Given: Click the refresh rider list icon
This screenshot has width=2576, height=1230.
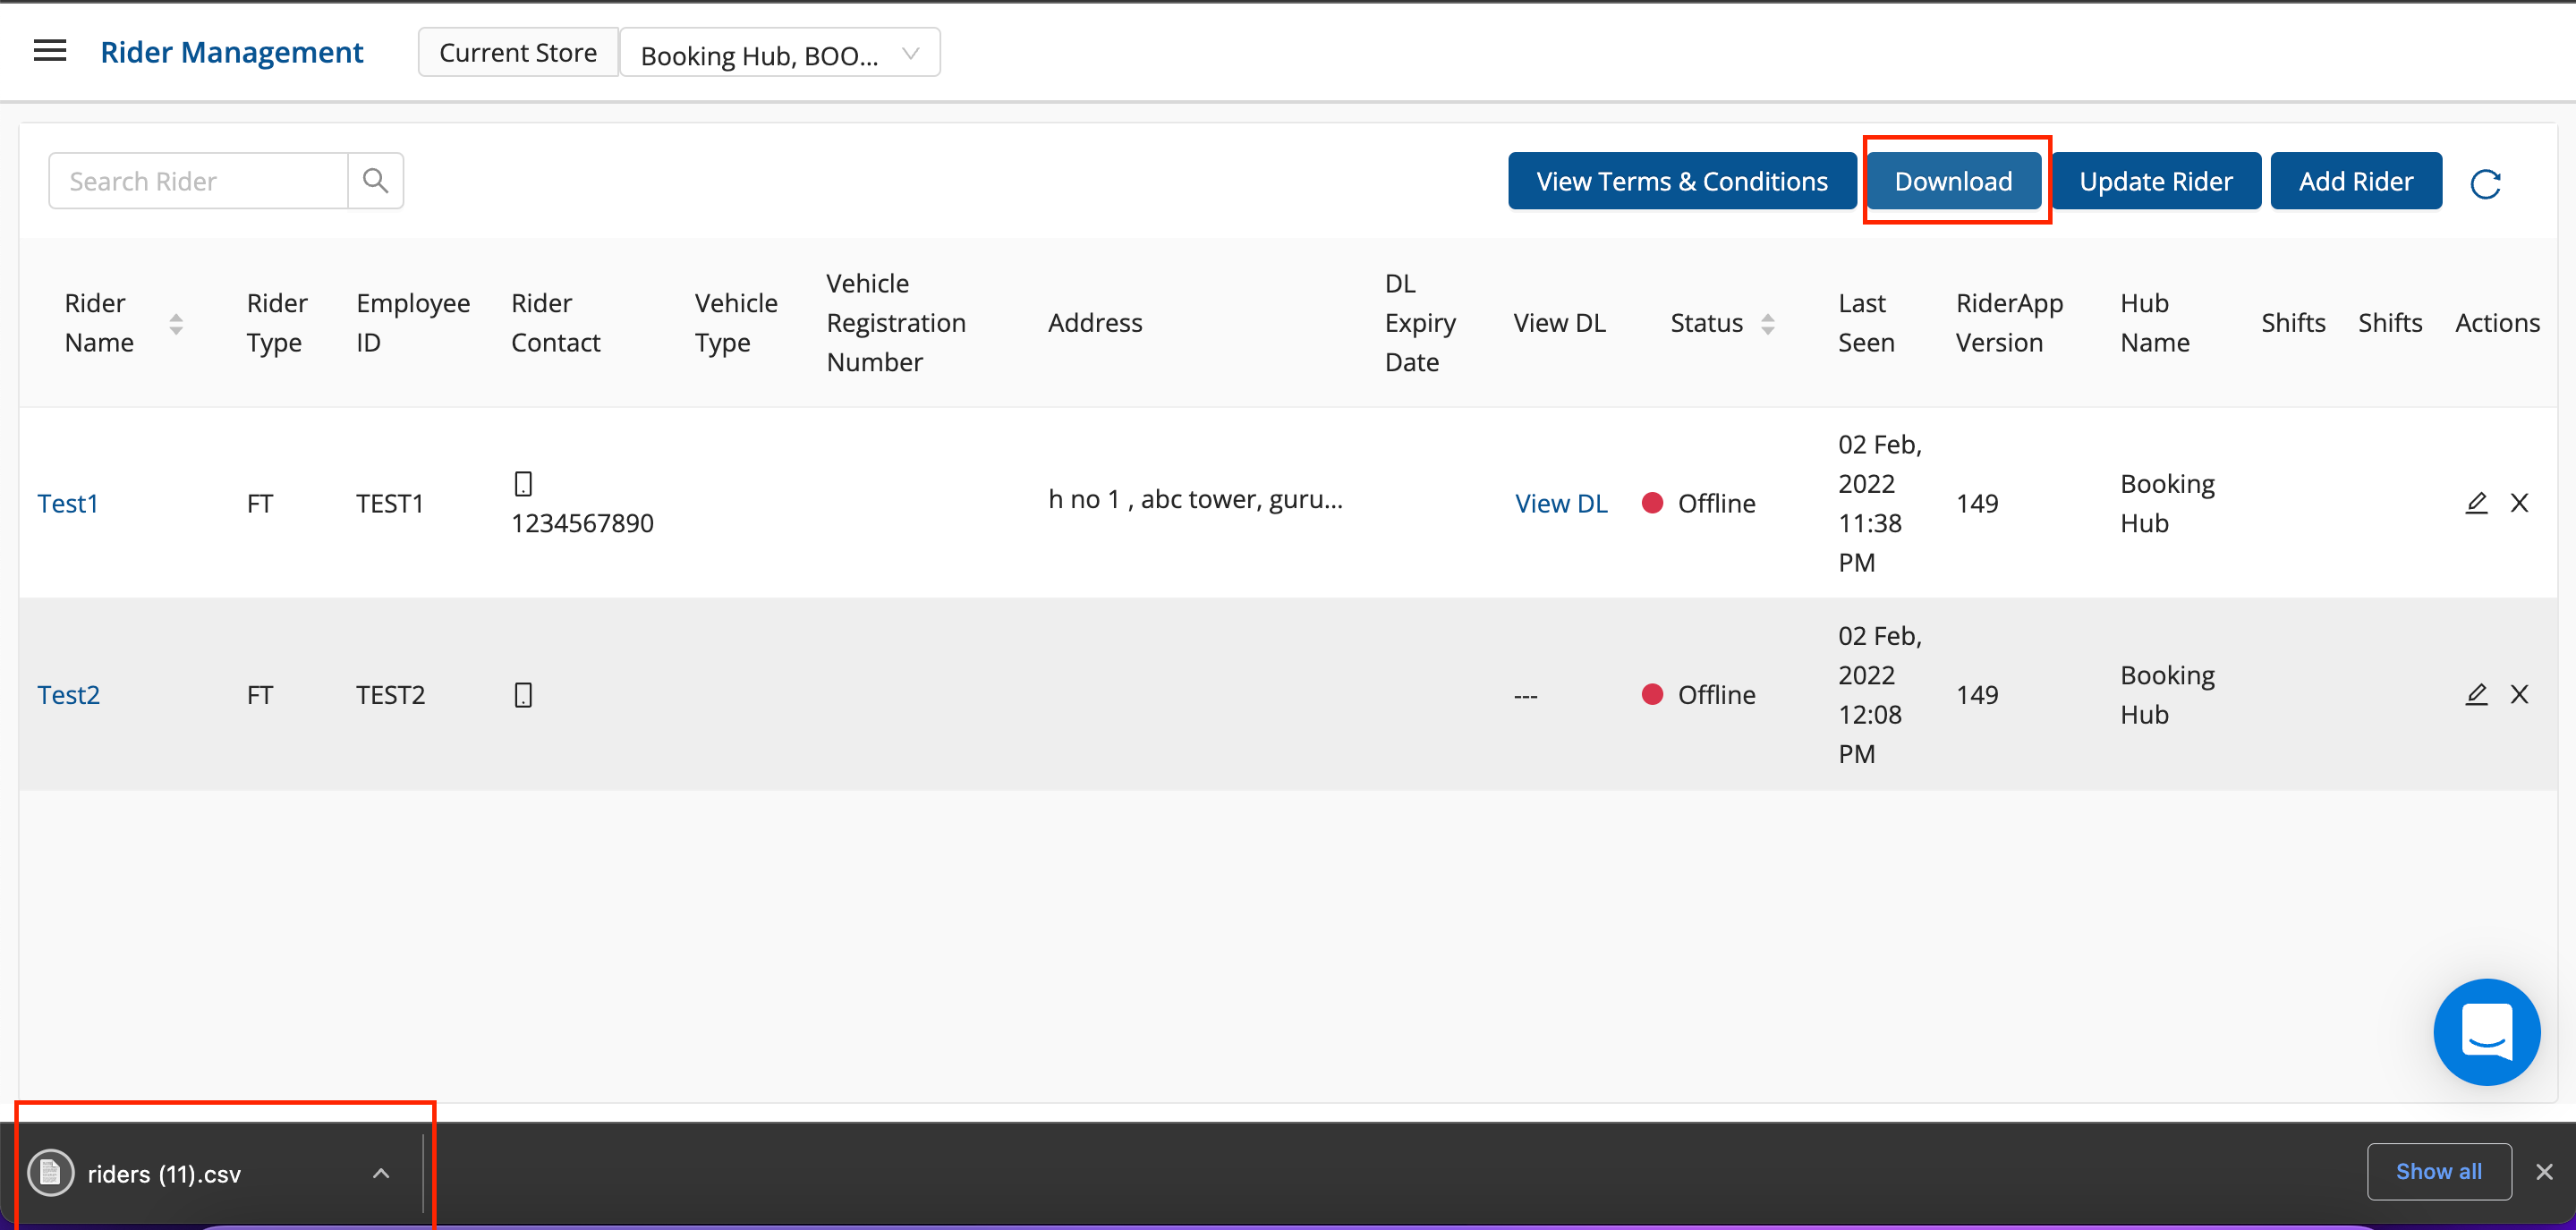Looking at the screenshot, I should pos(2485,184).
